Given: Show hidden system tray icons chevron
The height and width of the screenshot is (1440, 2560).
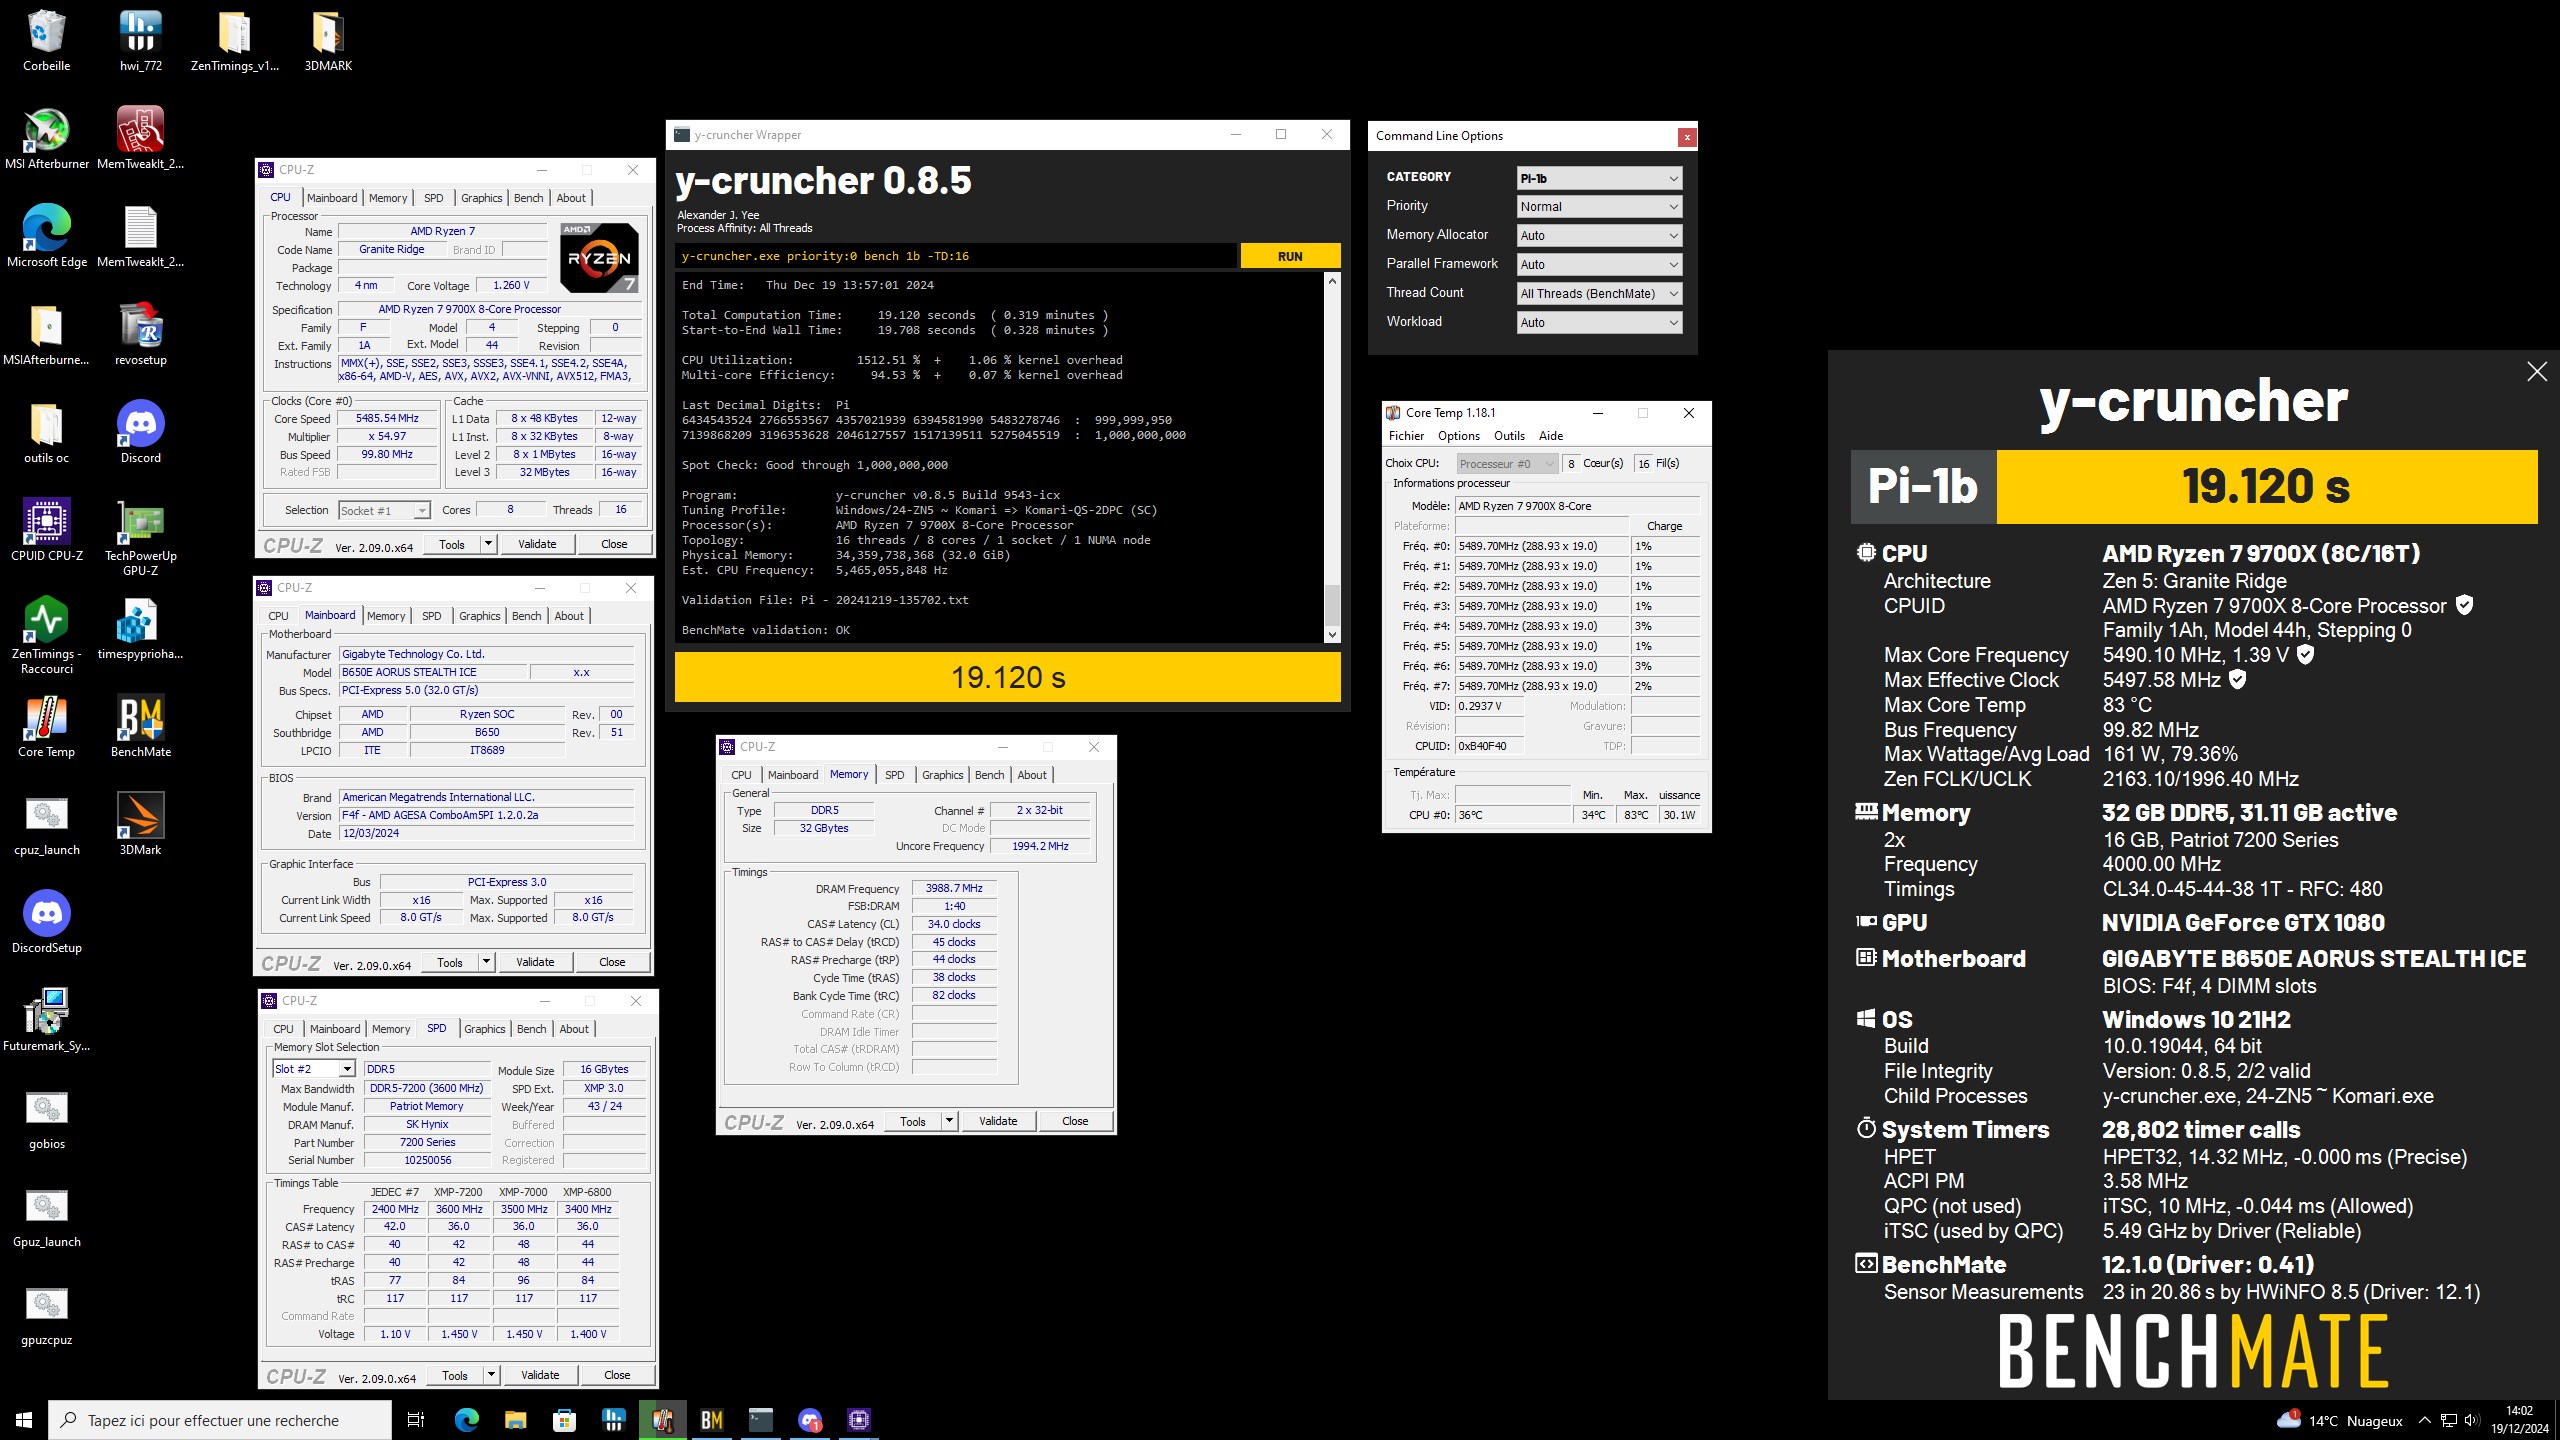Looking at the screenshot, I should [x=2424, y=1420].
